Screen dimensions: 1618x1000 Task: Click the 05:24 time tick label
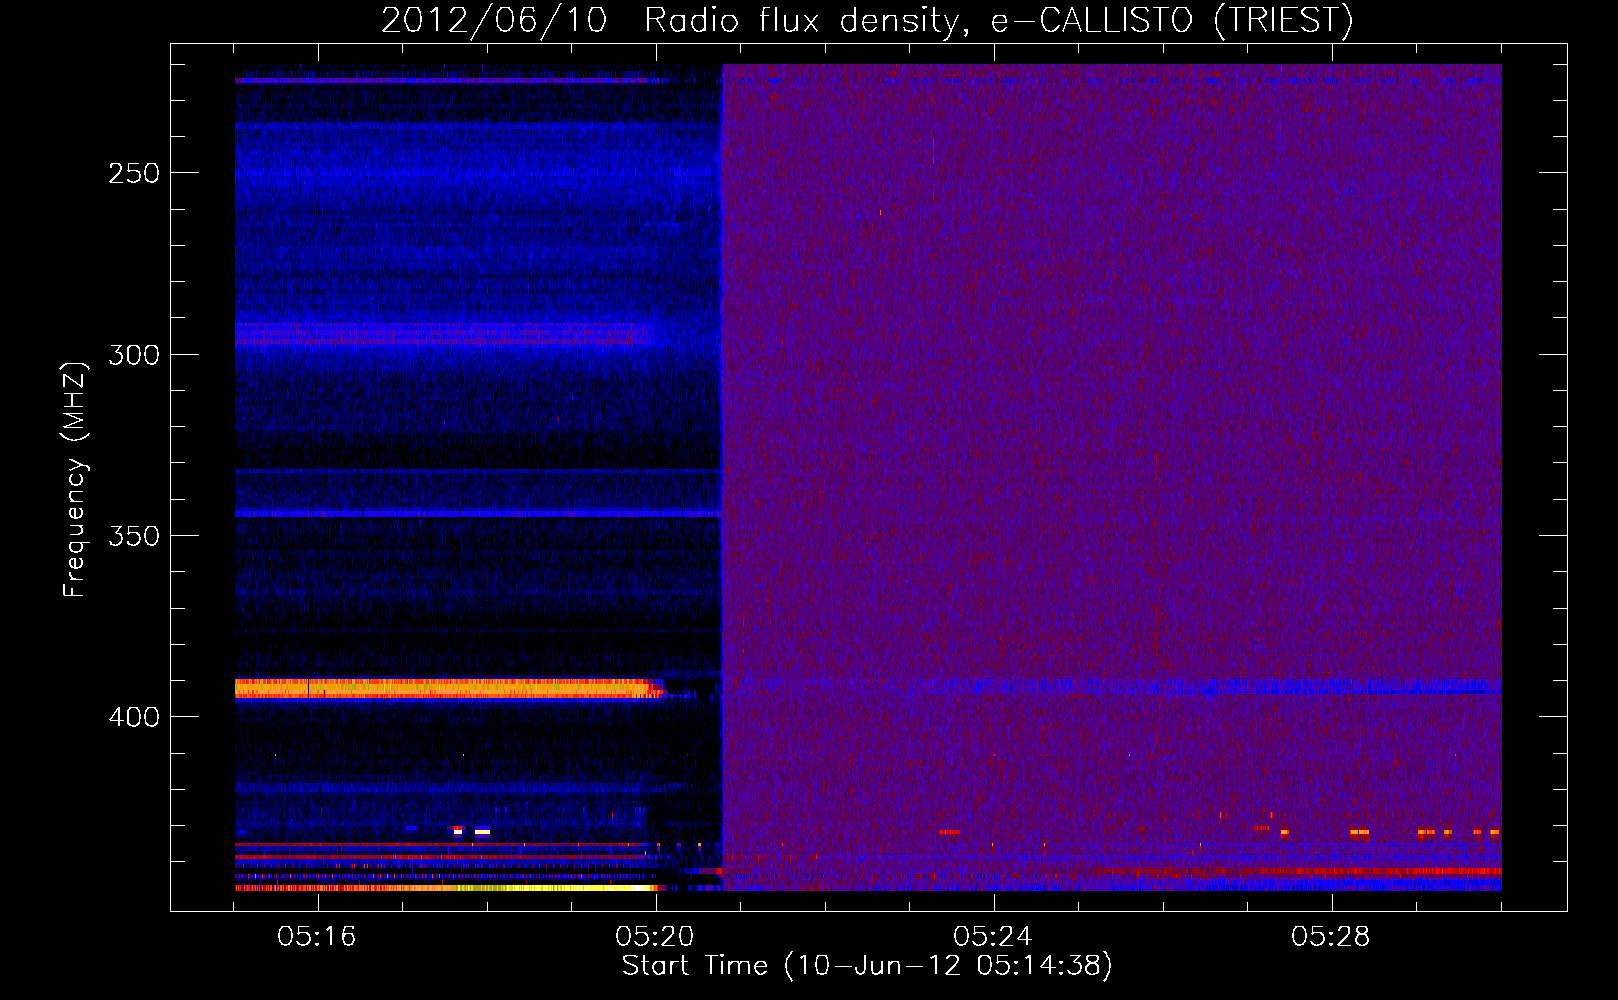[x=993, y=937]
